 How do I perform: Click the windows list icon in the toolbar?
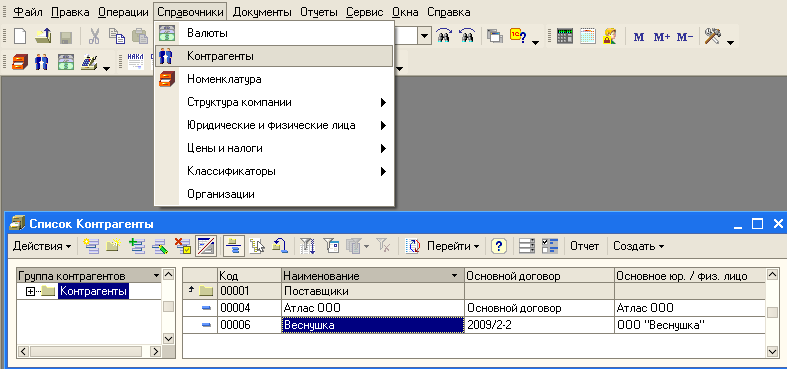click(x=495, y=36)
